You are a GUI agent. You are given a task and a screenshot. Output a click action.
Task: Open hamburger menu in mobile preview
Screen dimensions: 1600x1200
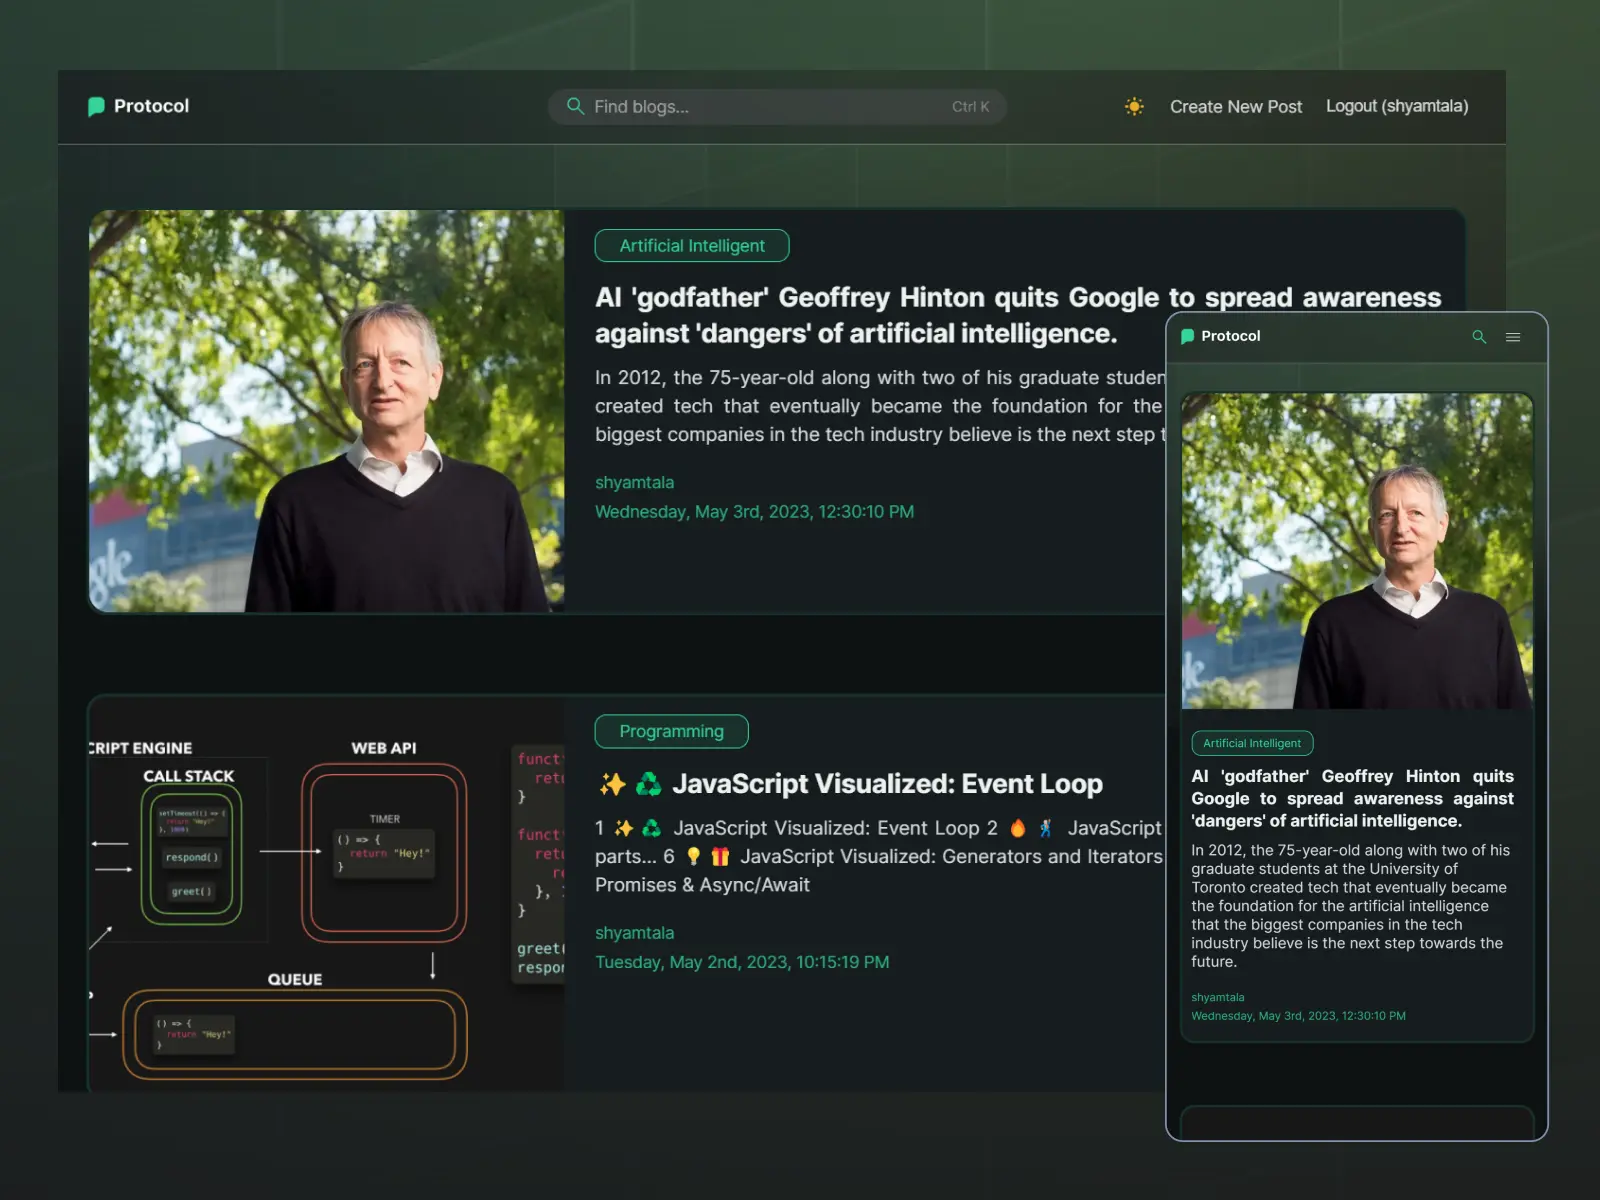point(1513,337)
